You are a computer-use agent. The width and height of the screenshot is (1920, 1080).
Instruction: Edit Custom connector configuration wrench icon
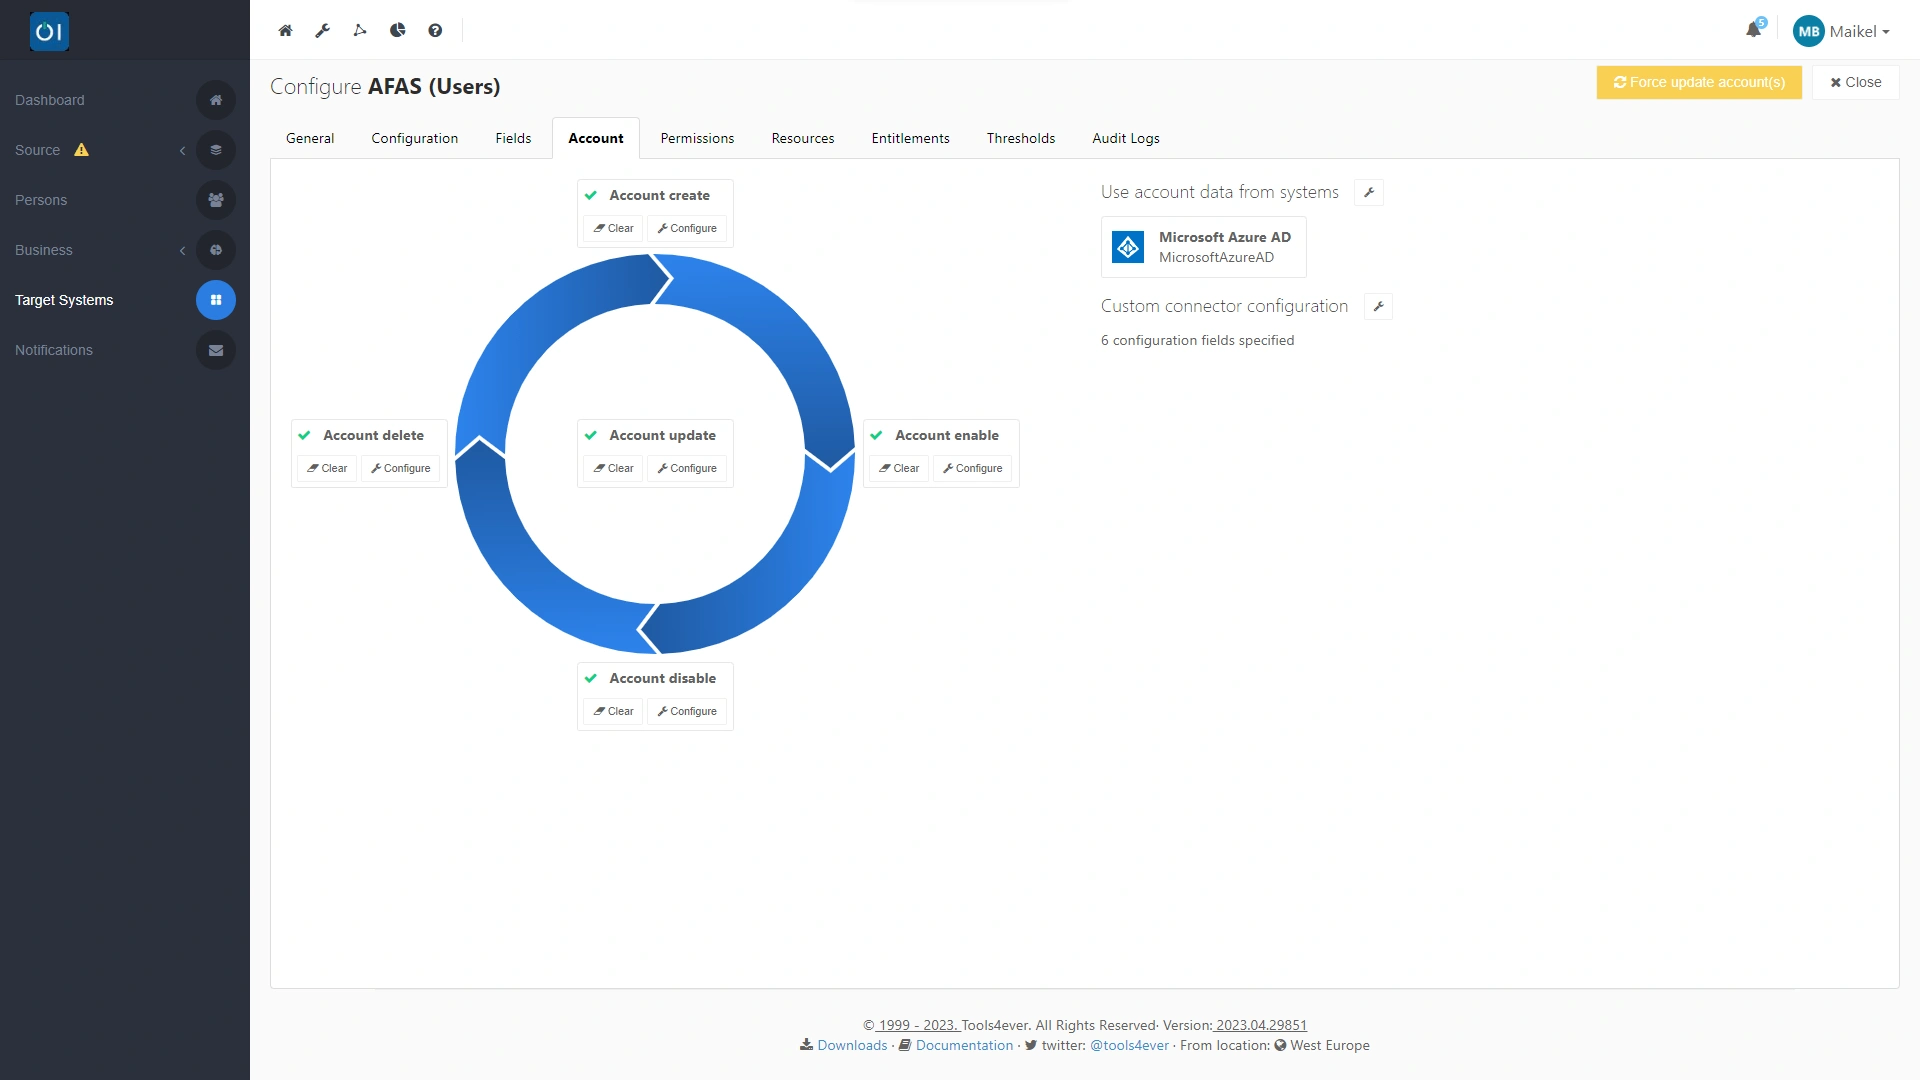[1378, 307]
